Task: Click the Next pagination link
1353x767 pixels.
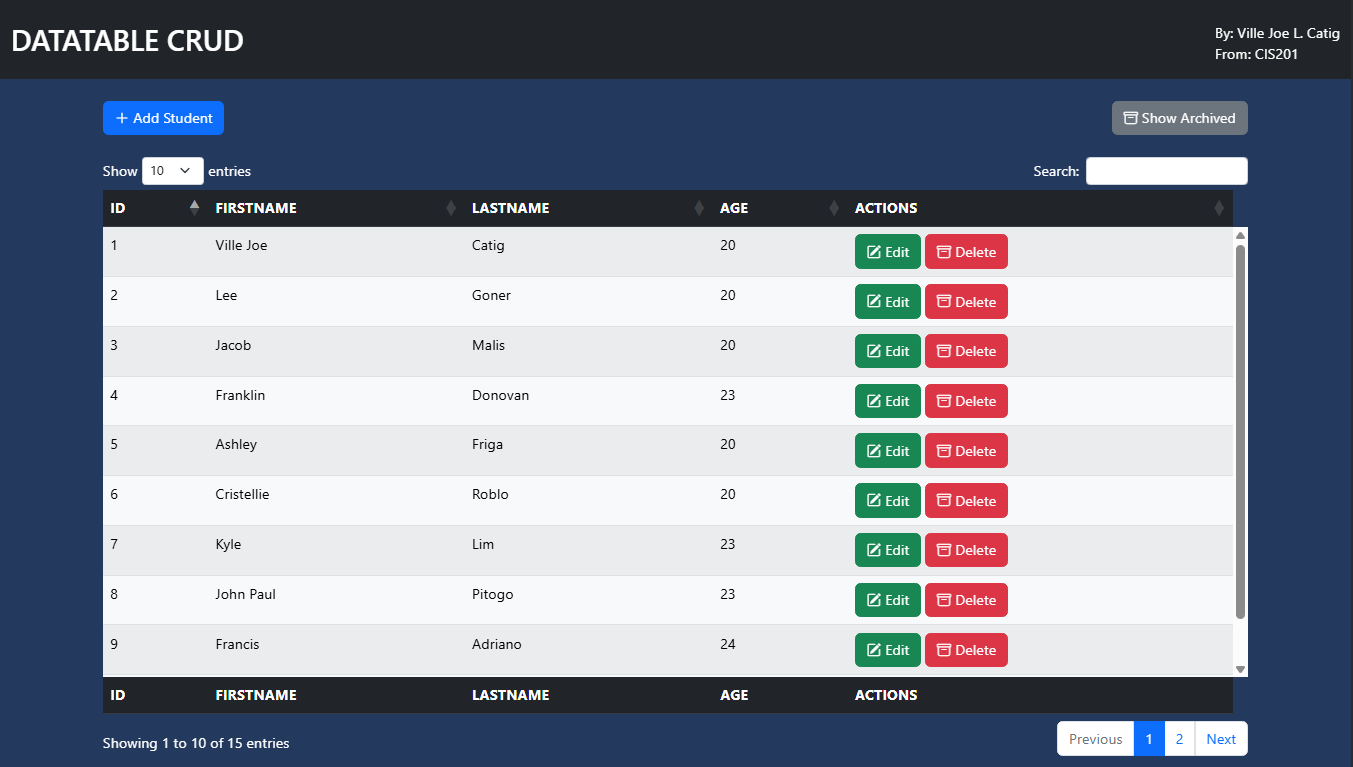Action: point(1220,739)
